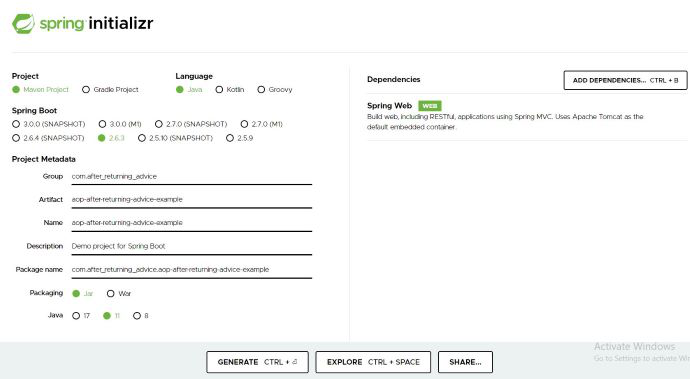Open the Add Dependencies dialog
Viewport: 690px width, 379px height.
pos(625,81)
